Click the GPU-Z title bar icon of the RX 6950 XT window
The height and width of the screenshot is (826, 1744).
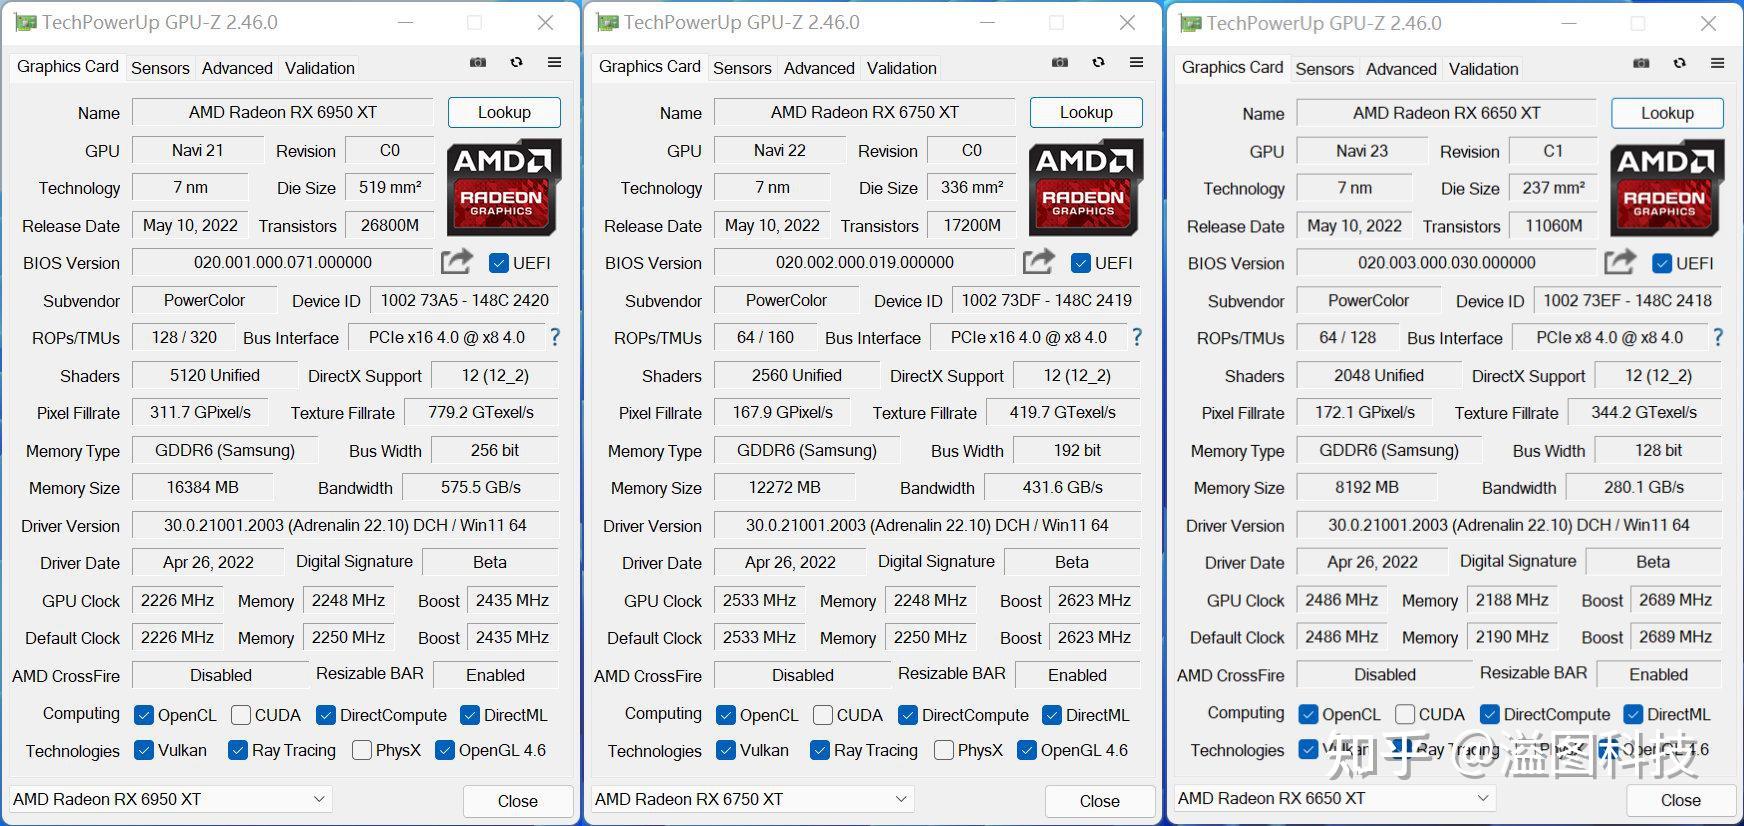coord(25,22)
